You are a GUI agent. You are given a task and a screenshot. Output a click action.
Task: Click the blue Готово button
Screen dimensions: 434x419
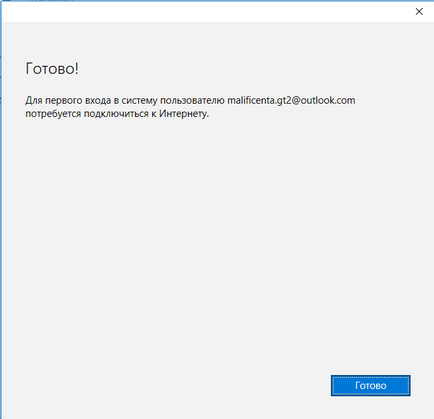pyautogui.click(x=370, y=385)
